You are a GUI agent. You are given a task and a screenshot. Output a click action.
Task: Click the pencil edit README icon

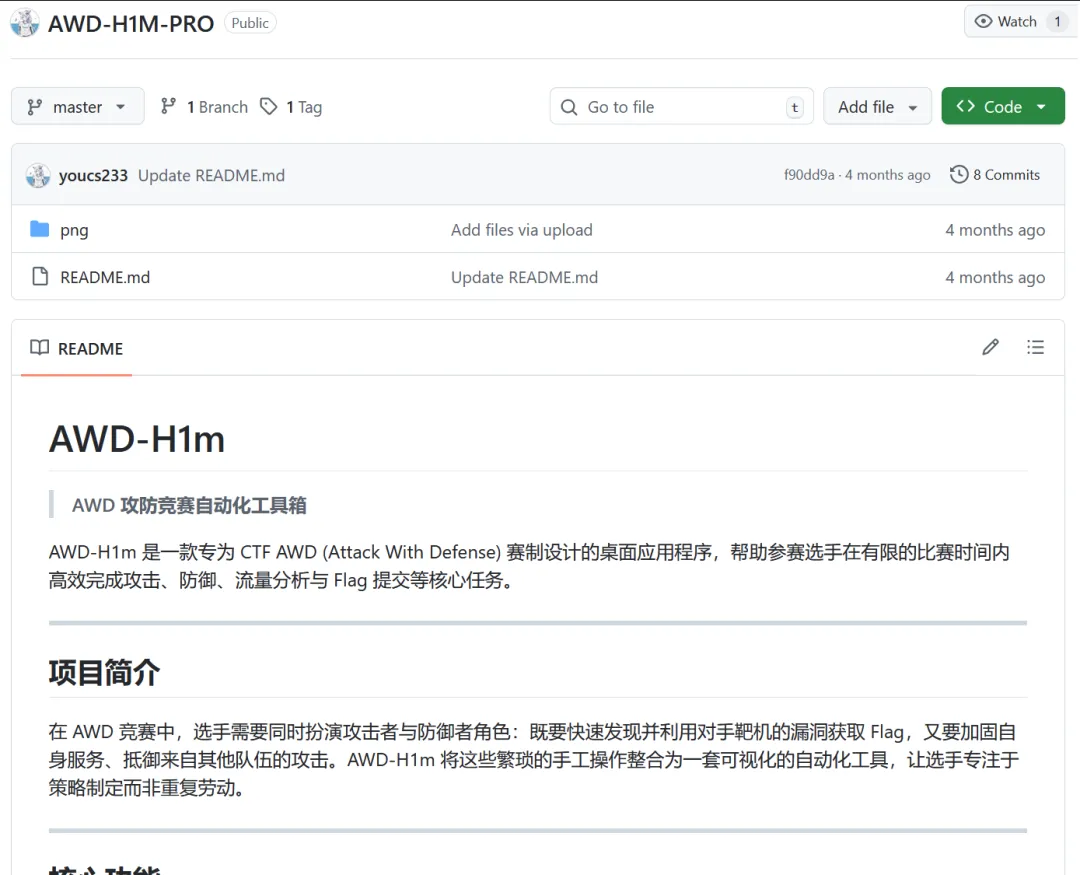pyautogui.click(x=990, y=347)
